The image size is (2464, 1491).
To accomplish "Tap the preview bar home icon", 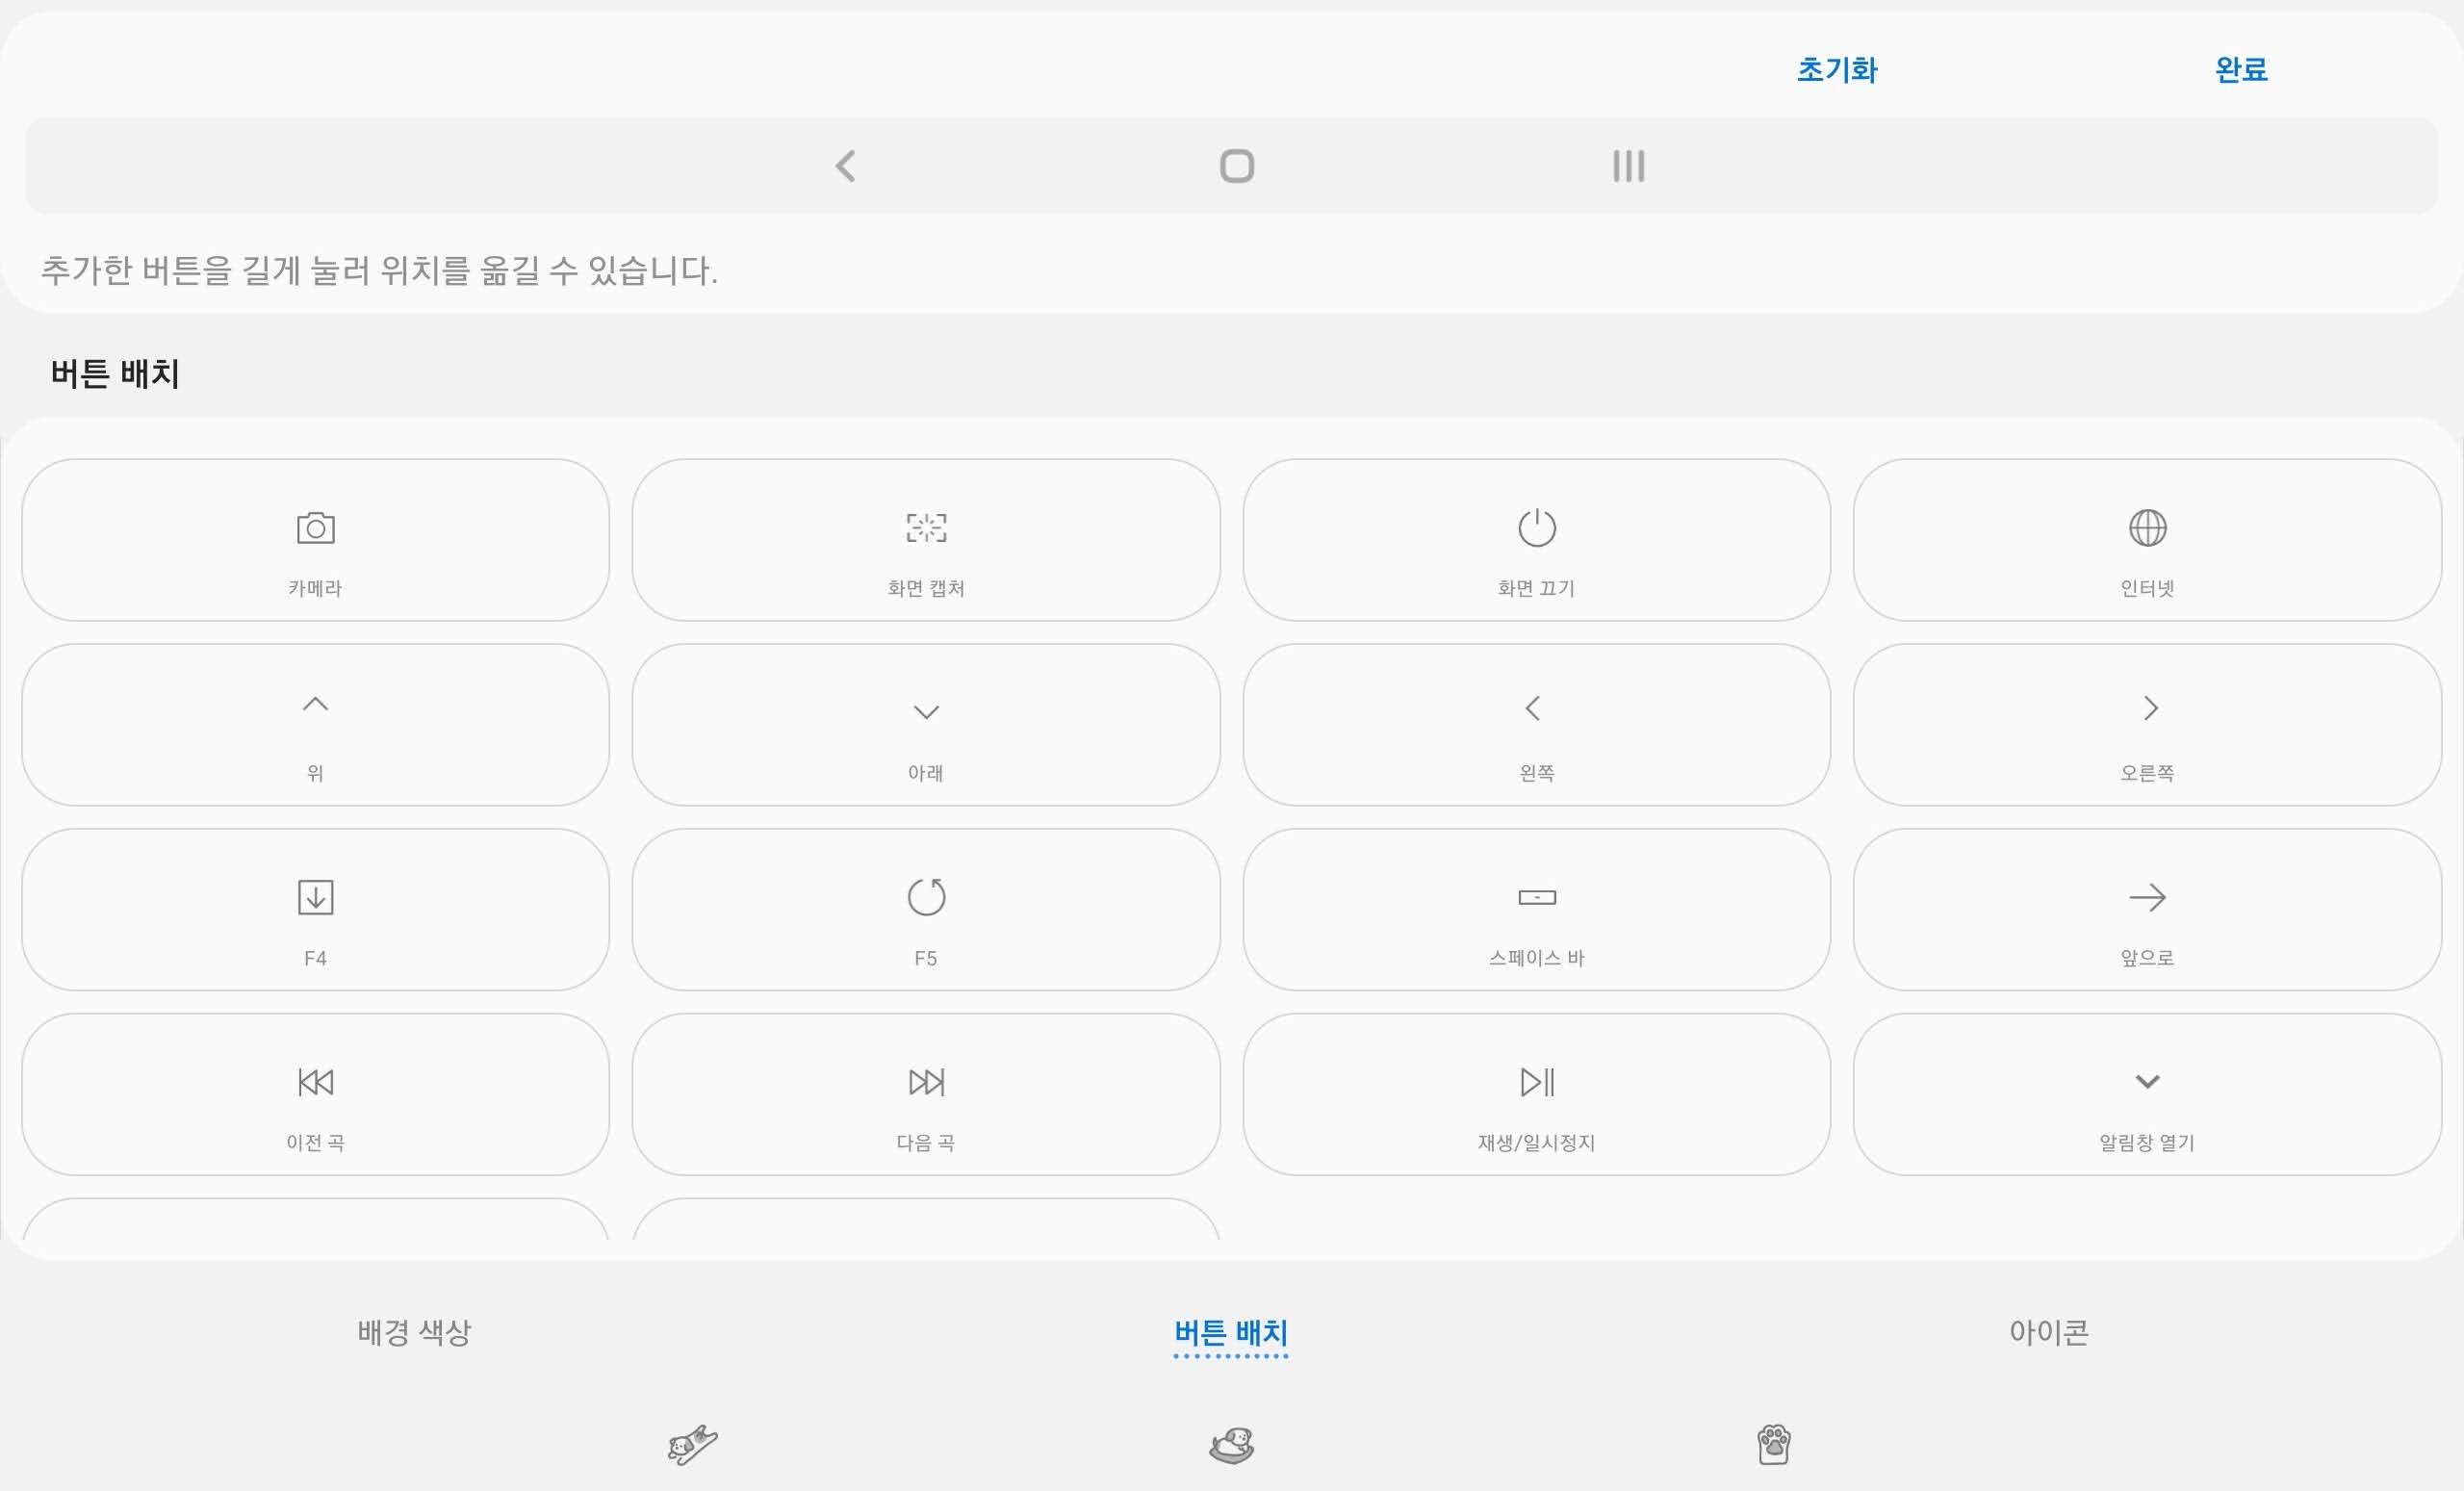I will coord(1237,166).
